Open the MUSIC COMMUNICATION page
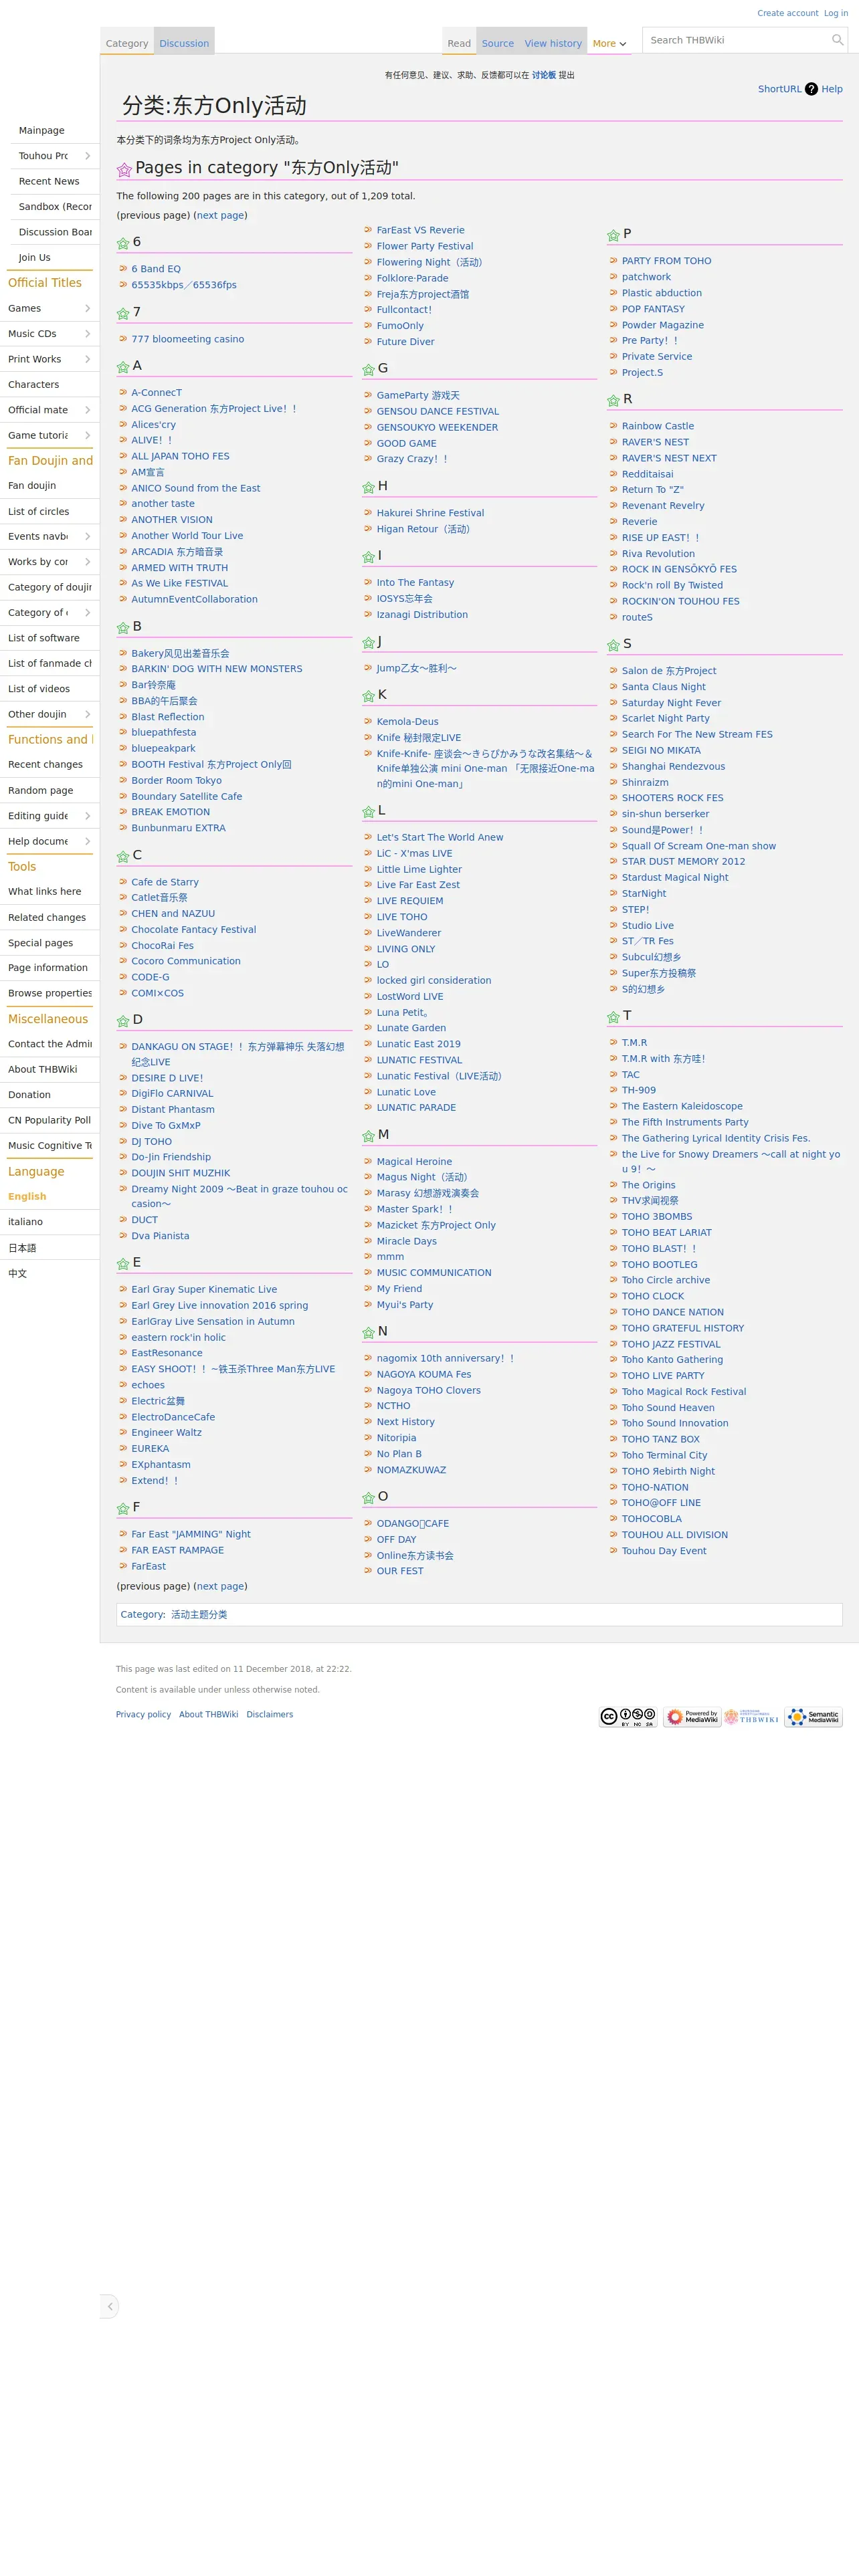859x2576 pixels. coord(434,1273)
